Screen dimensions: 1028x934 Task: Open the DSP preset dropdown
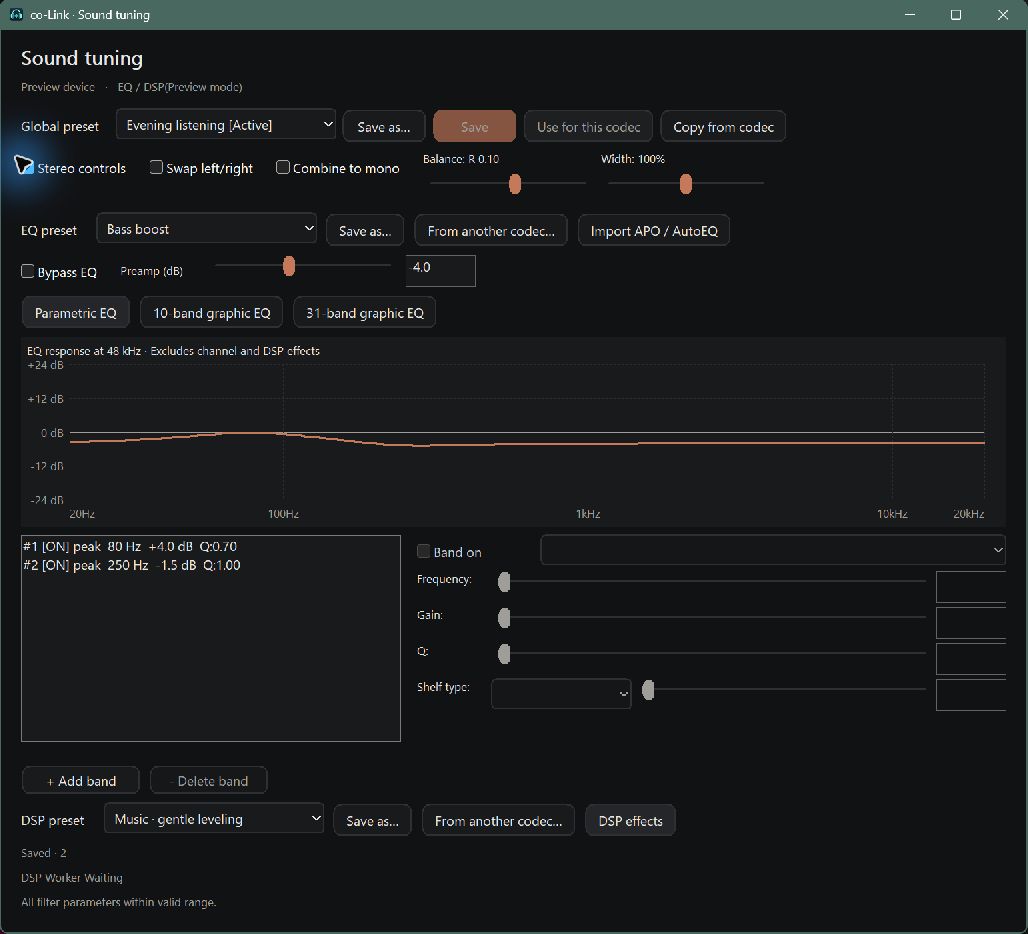pos(214,819)
